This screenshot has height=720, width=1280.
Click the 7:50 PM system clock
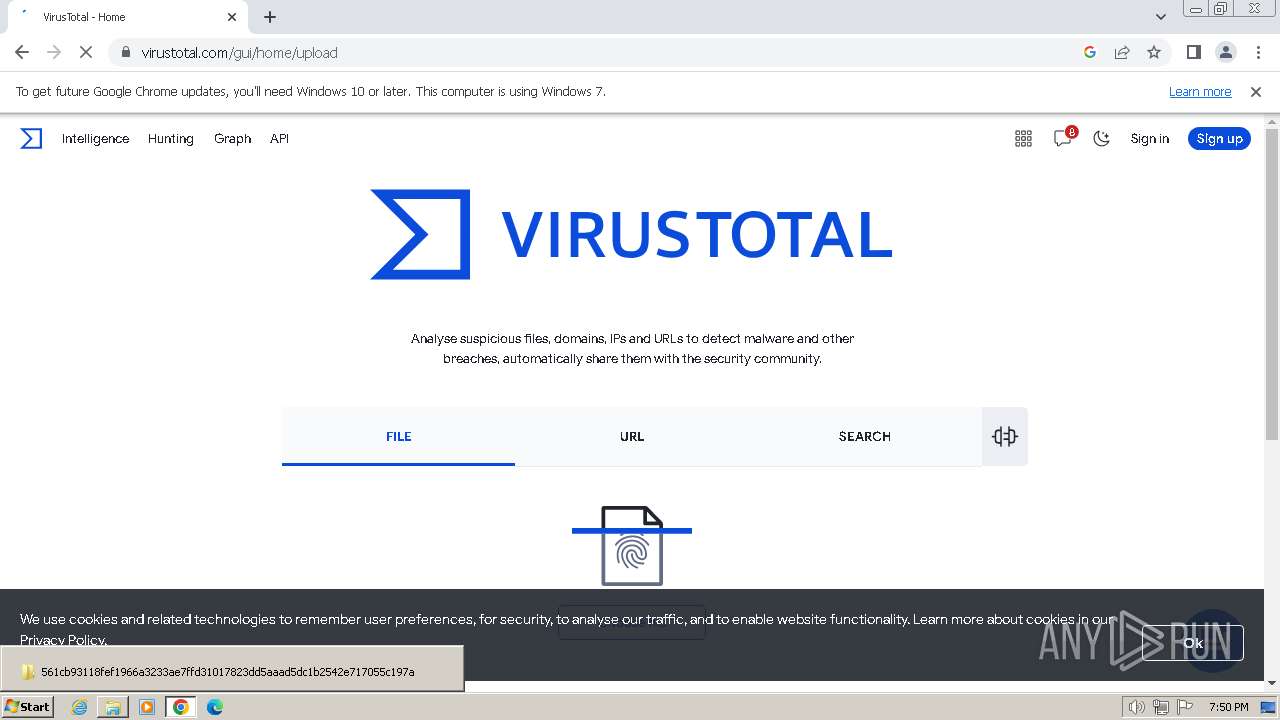pos(1229,707)
